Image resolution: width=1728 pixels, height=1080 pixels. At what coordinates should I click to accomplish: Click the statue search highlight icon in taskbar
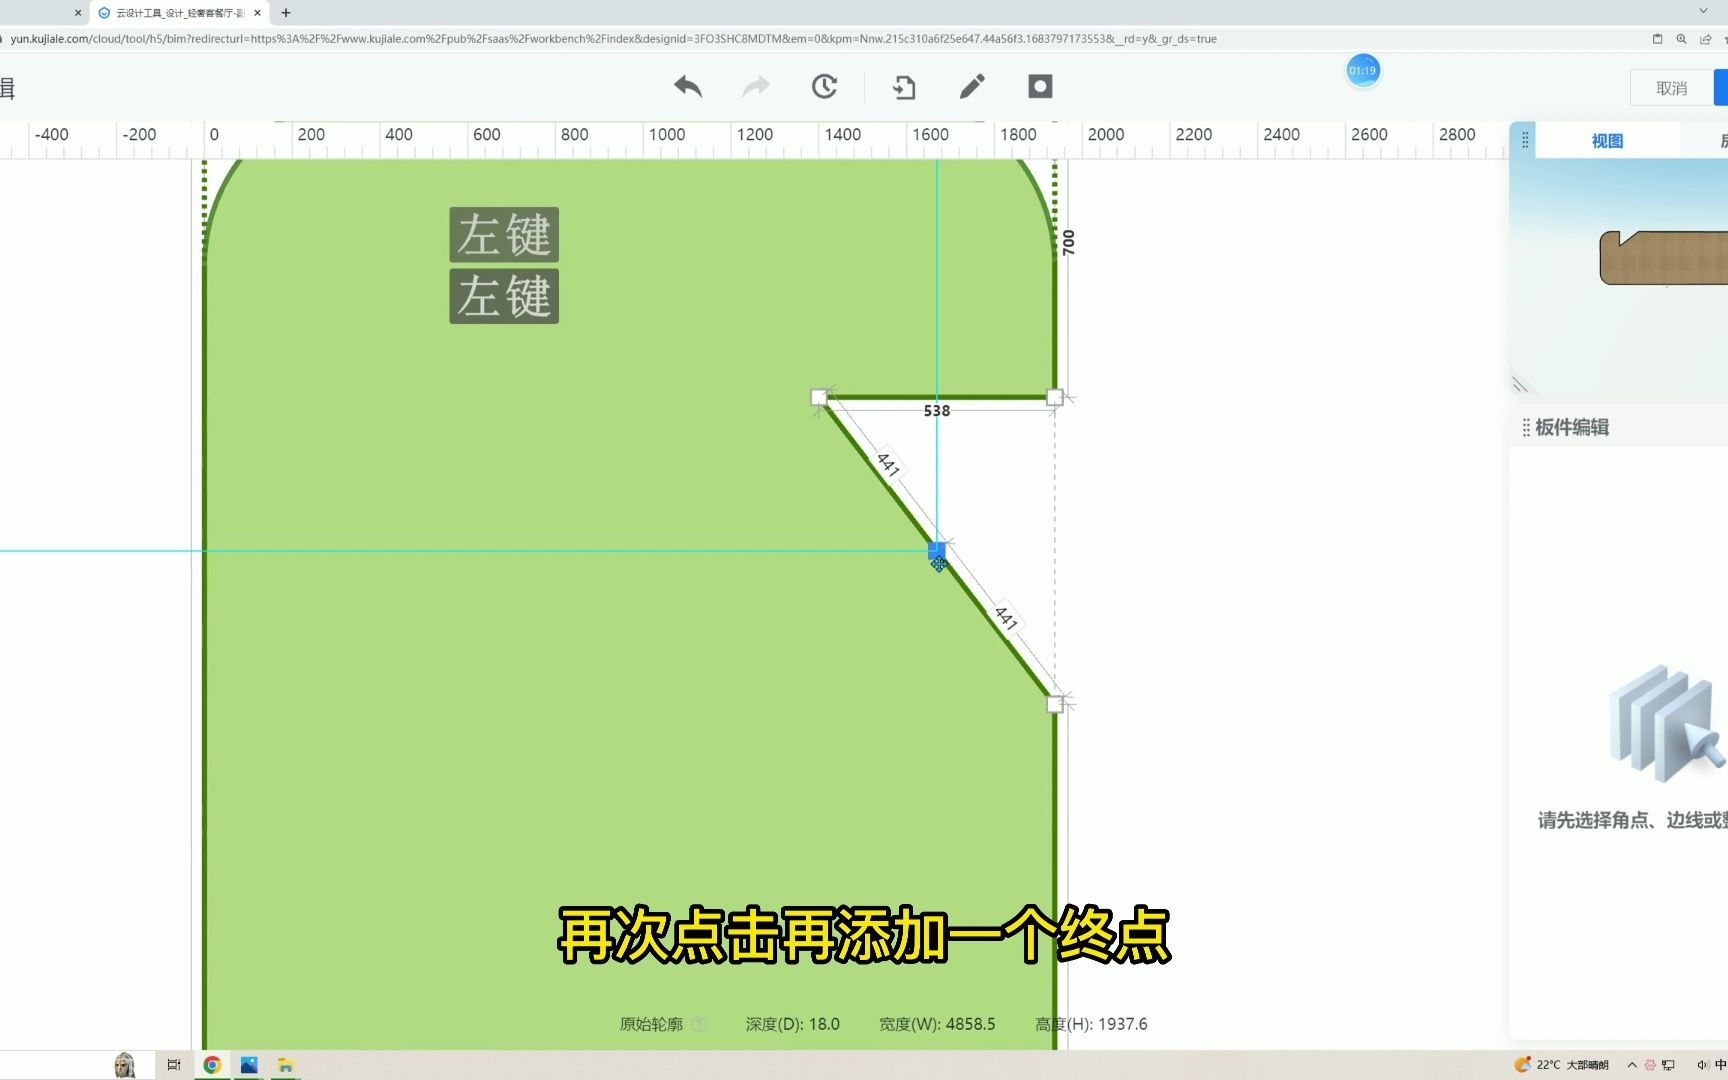pyautogui.click(x=125, y=1065)
